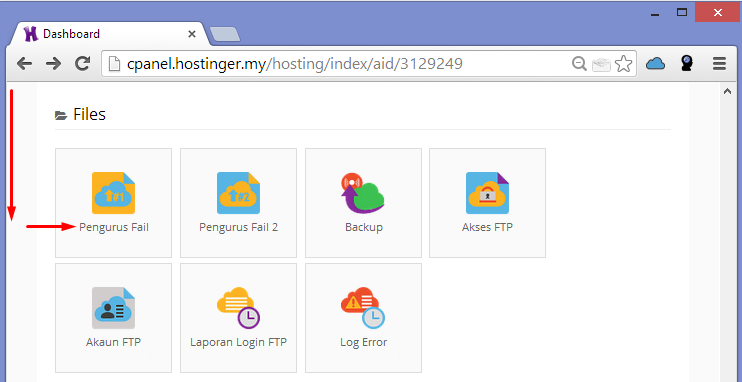Click the cpanel.hostinger.my address bar URL
The image size is (742, 382).
294,63
